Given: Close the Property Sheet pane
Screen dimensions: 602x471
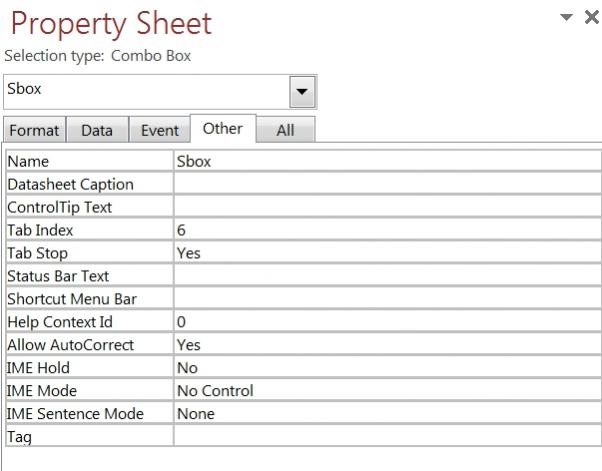Looking at the screenshot, I should pyautogui.click(x=591, y=18).
